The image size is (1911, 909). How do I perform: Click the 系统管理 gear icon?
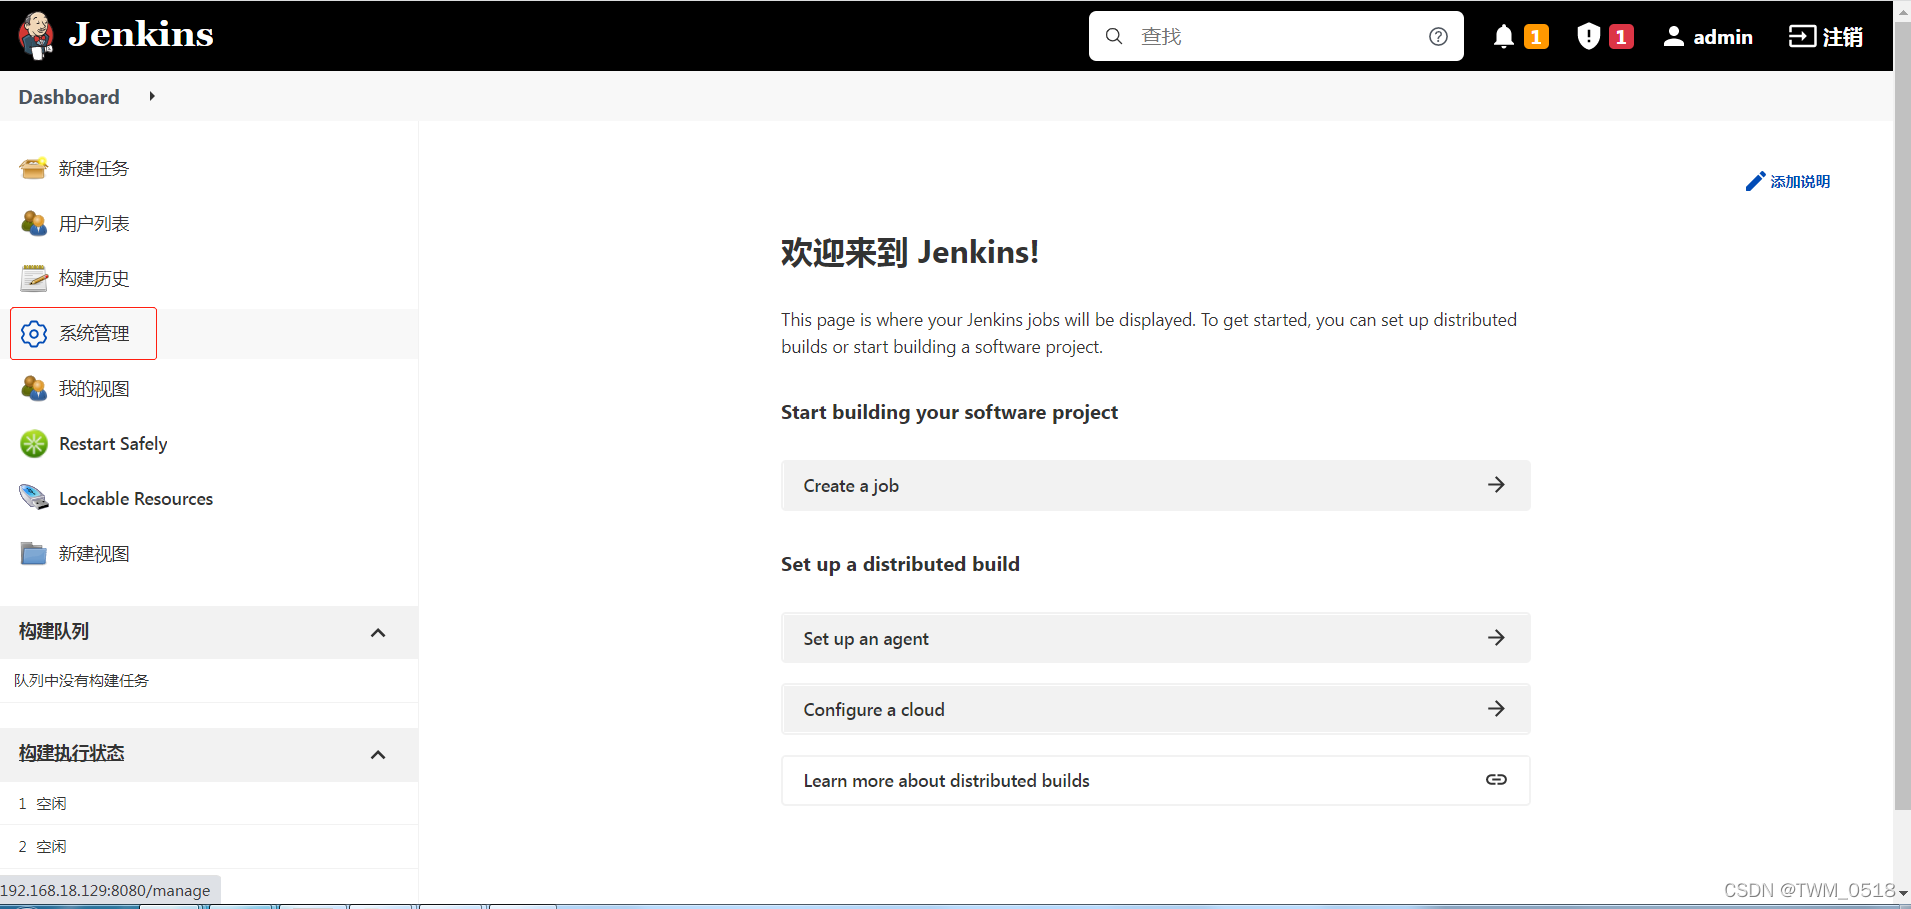34,333
